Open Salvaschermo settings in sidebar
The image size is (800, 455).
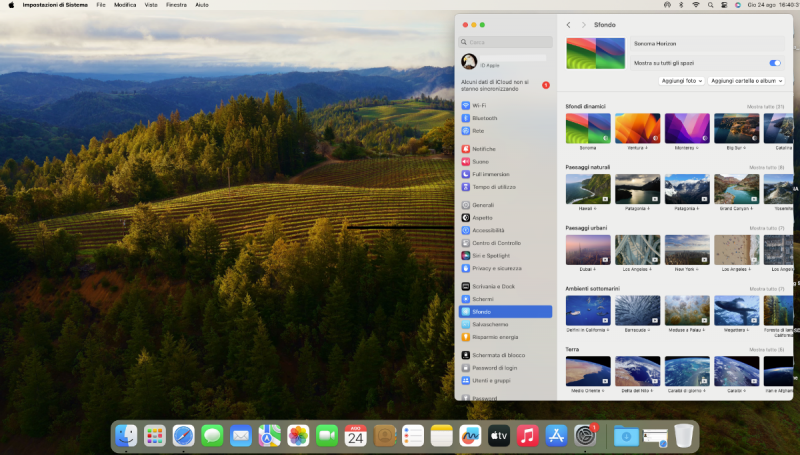point(490,324)
